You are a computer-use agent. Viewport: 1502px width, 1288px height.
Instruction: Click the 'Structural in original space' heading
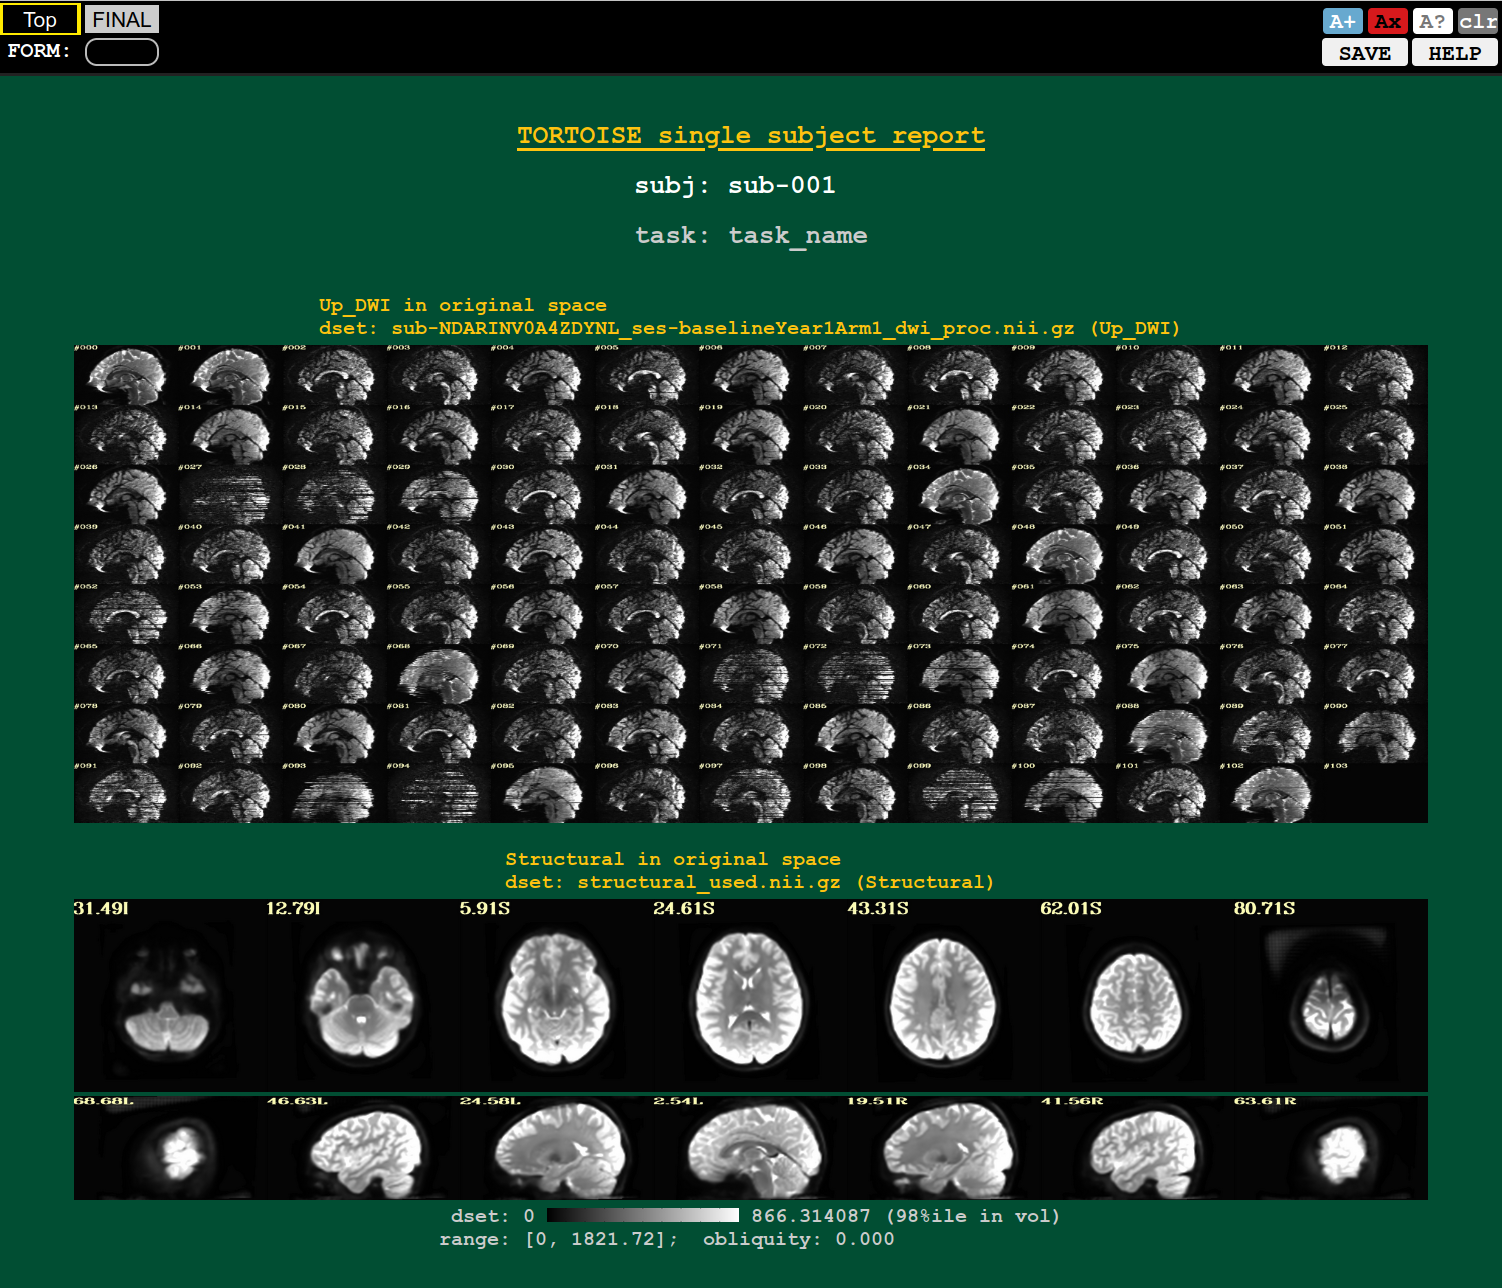[672, 859]
